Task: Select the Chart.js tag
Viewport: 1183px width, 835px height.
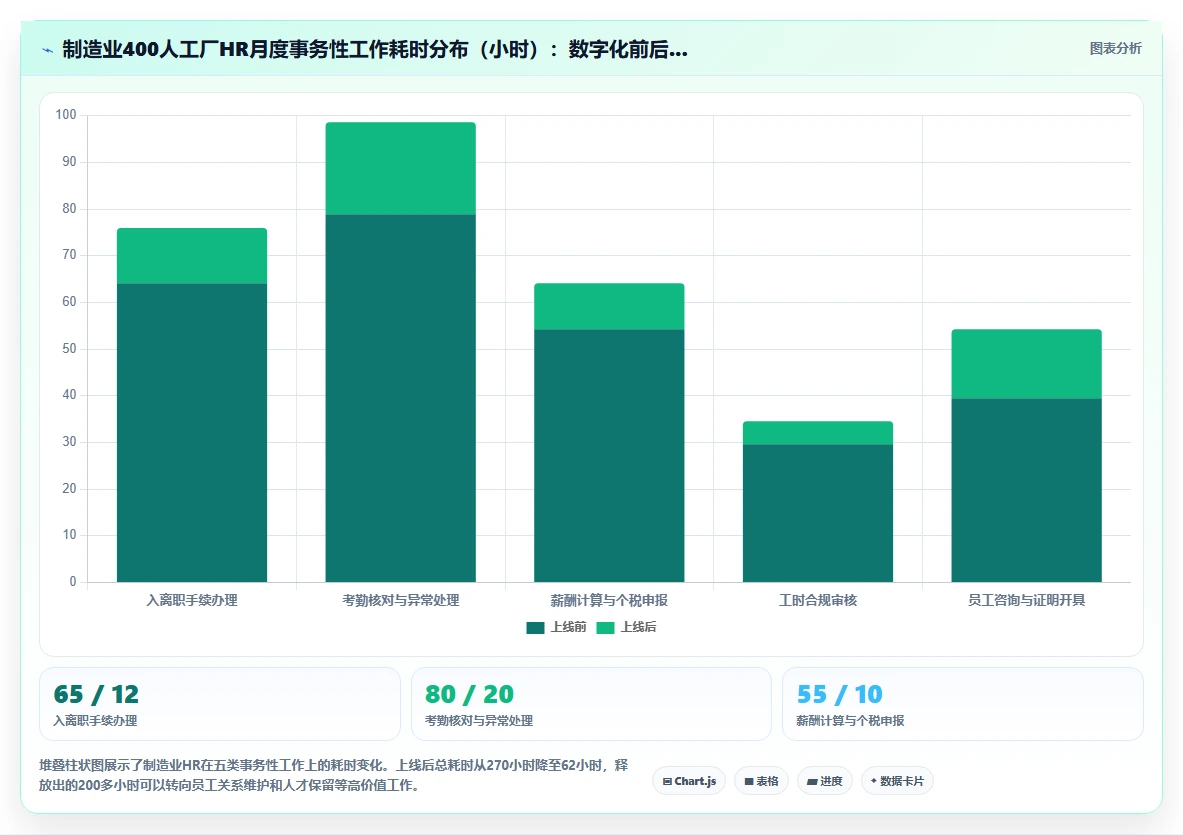Action: [x=689, y=781]
